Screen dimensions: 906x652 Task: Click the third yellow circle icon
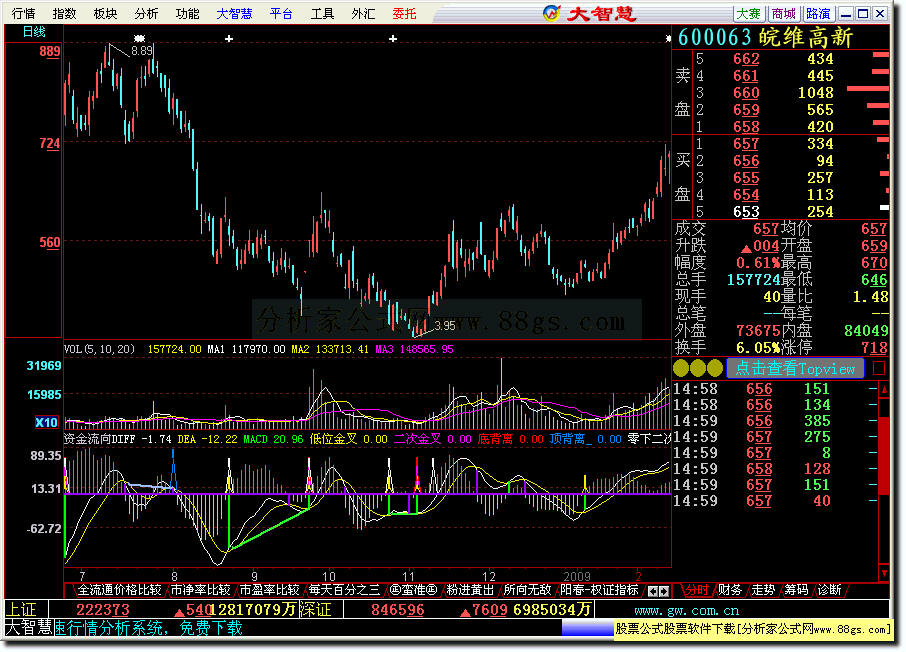(x=715, y=368)
